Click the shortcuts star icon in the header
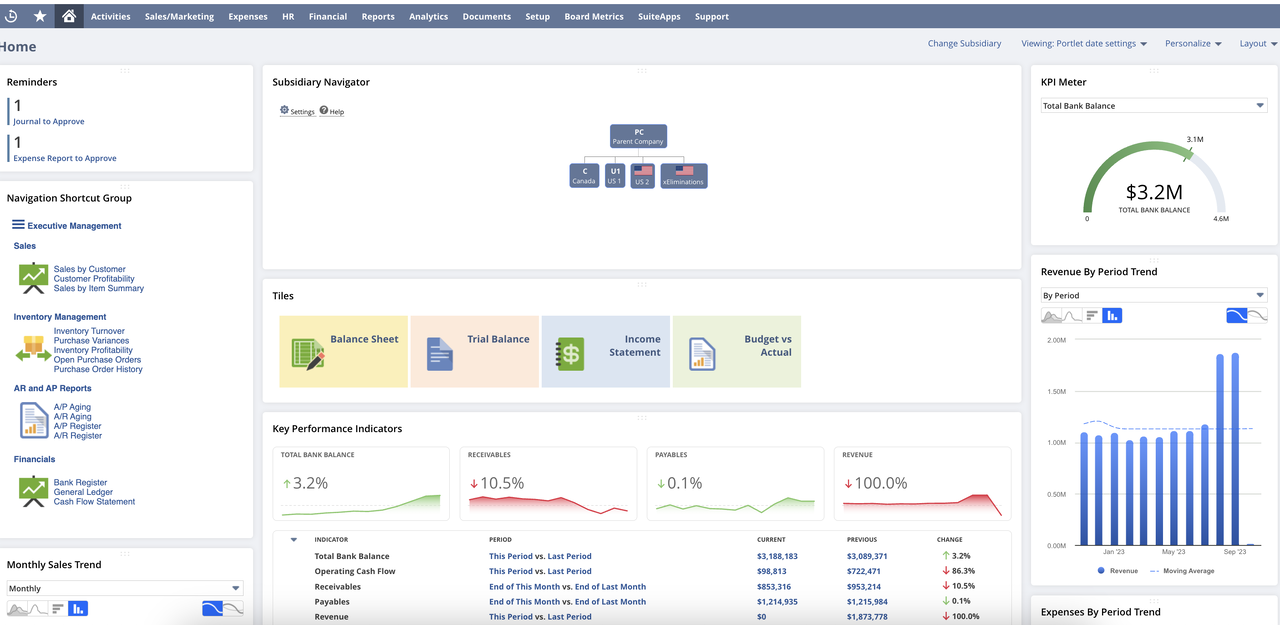The width and height of the screenshot is (1280, 625). pos(38,15)
